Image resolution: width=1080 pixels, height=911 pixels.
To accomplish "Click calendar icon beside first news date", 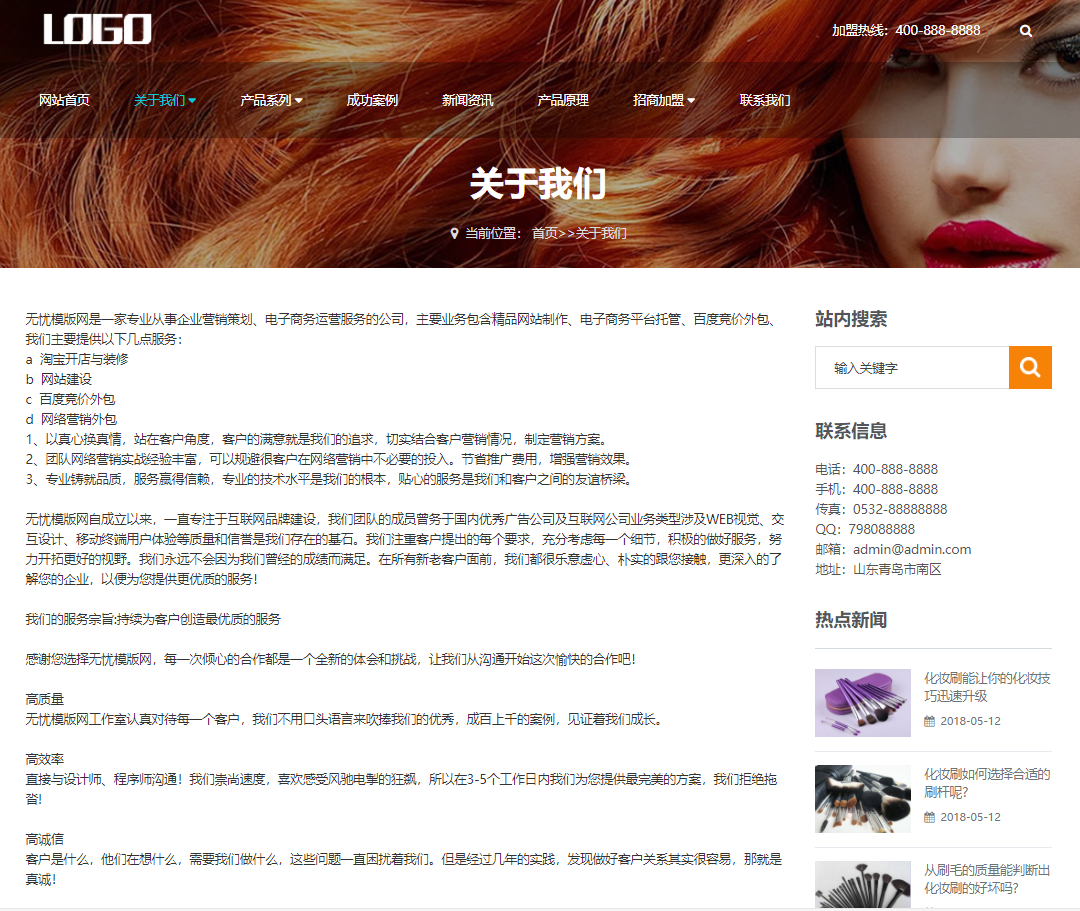I will coord(929,722).
